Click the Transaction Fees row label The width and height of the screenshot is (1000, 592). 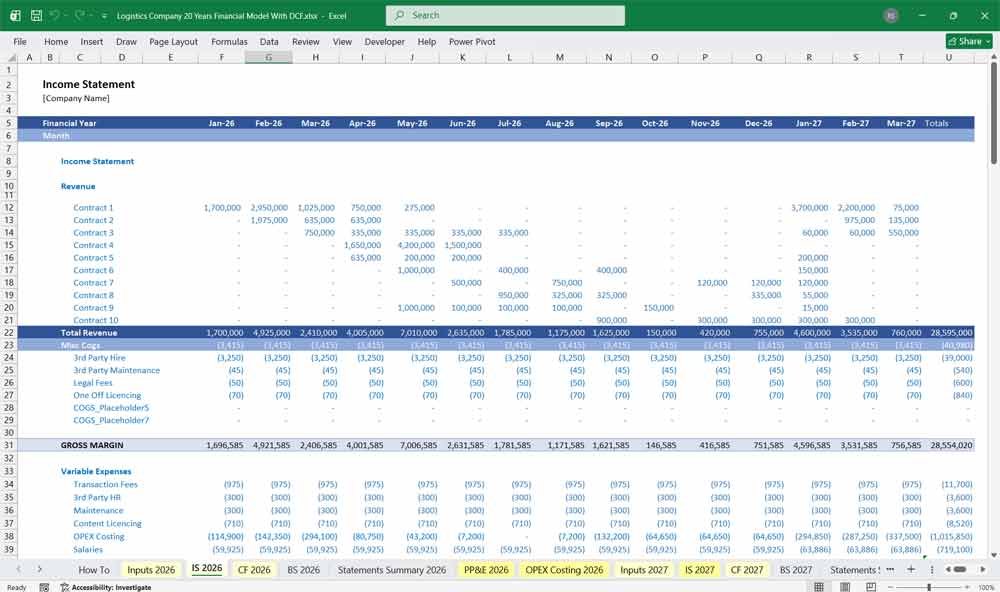[105, 484]
